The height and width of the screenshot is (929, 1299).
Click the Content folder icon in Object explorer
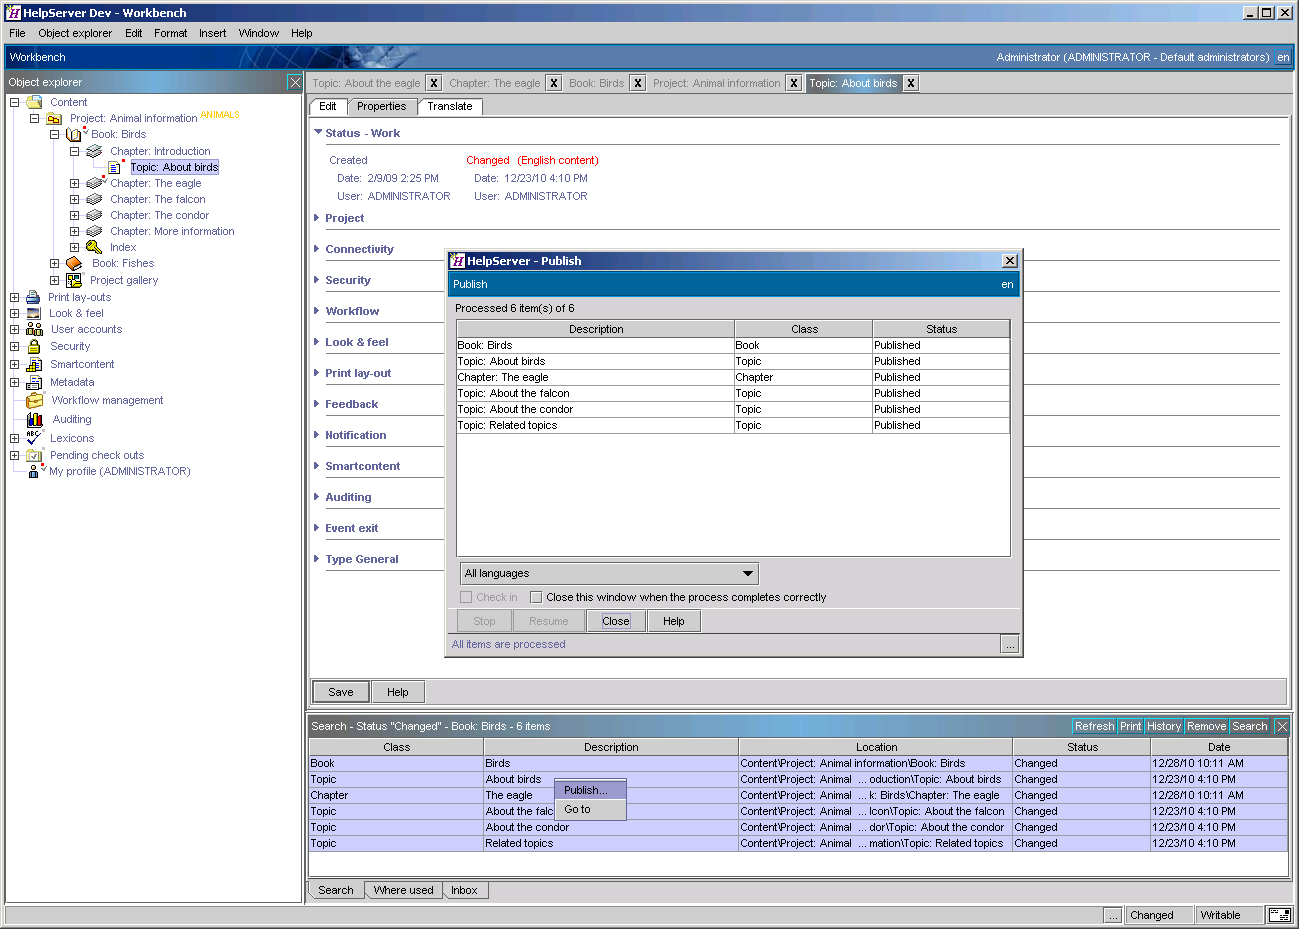point(35,102)
